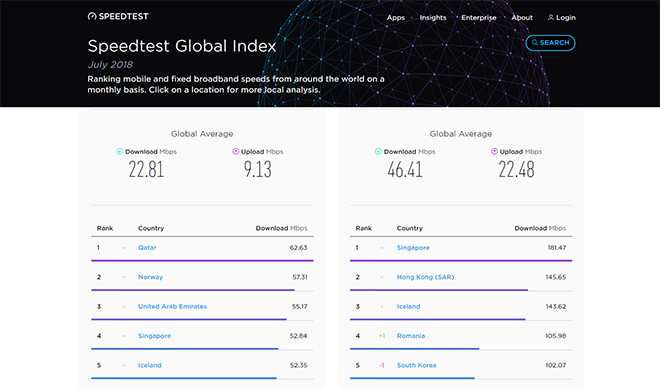660x389 pixels.
Task: Open Singapore in fixed broadband ranking
Action: pyautogui.click(x=413, y=248)
